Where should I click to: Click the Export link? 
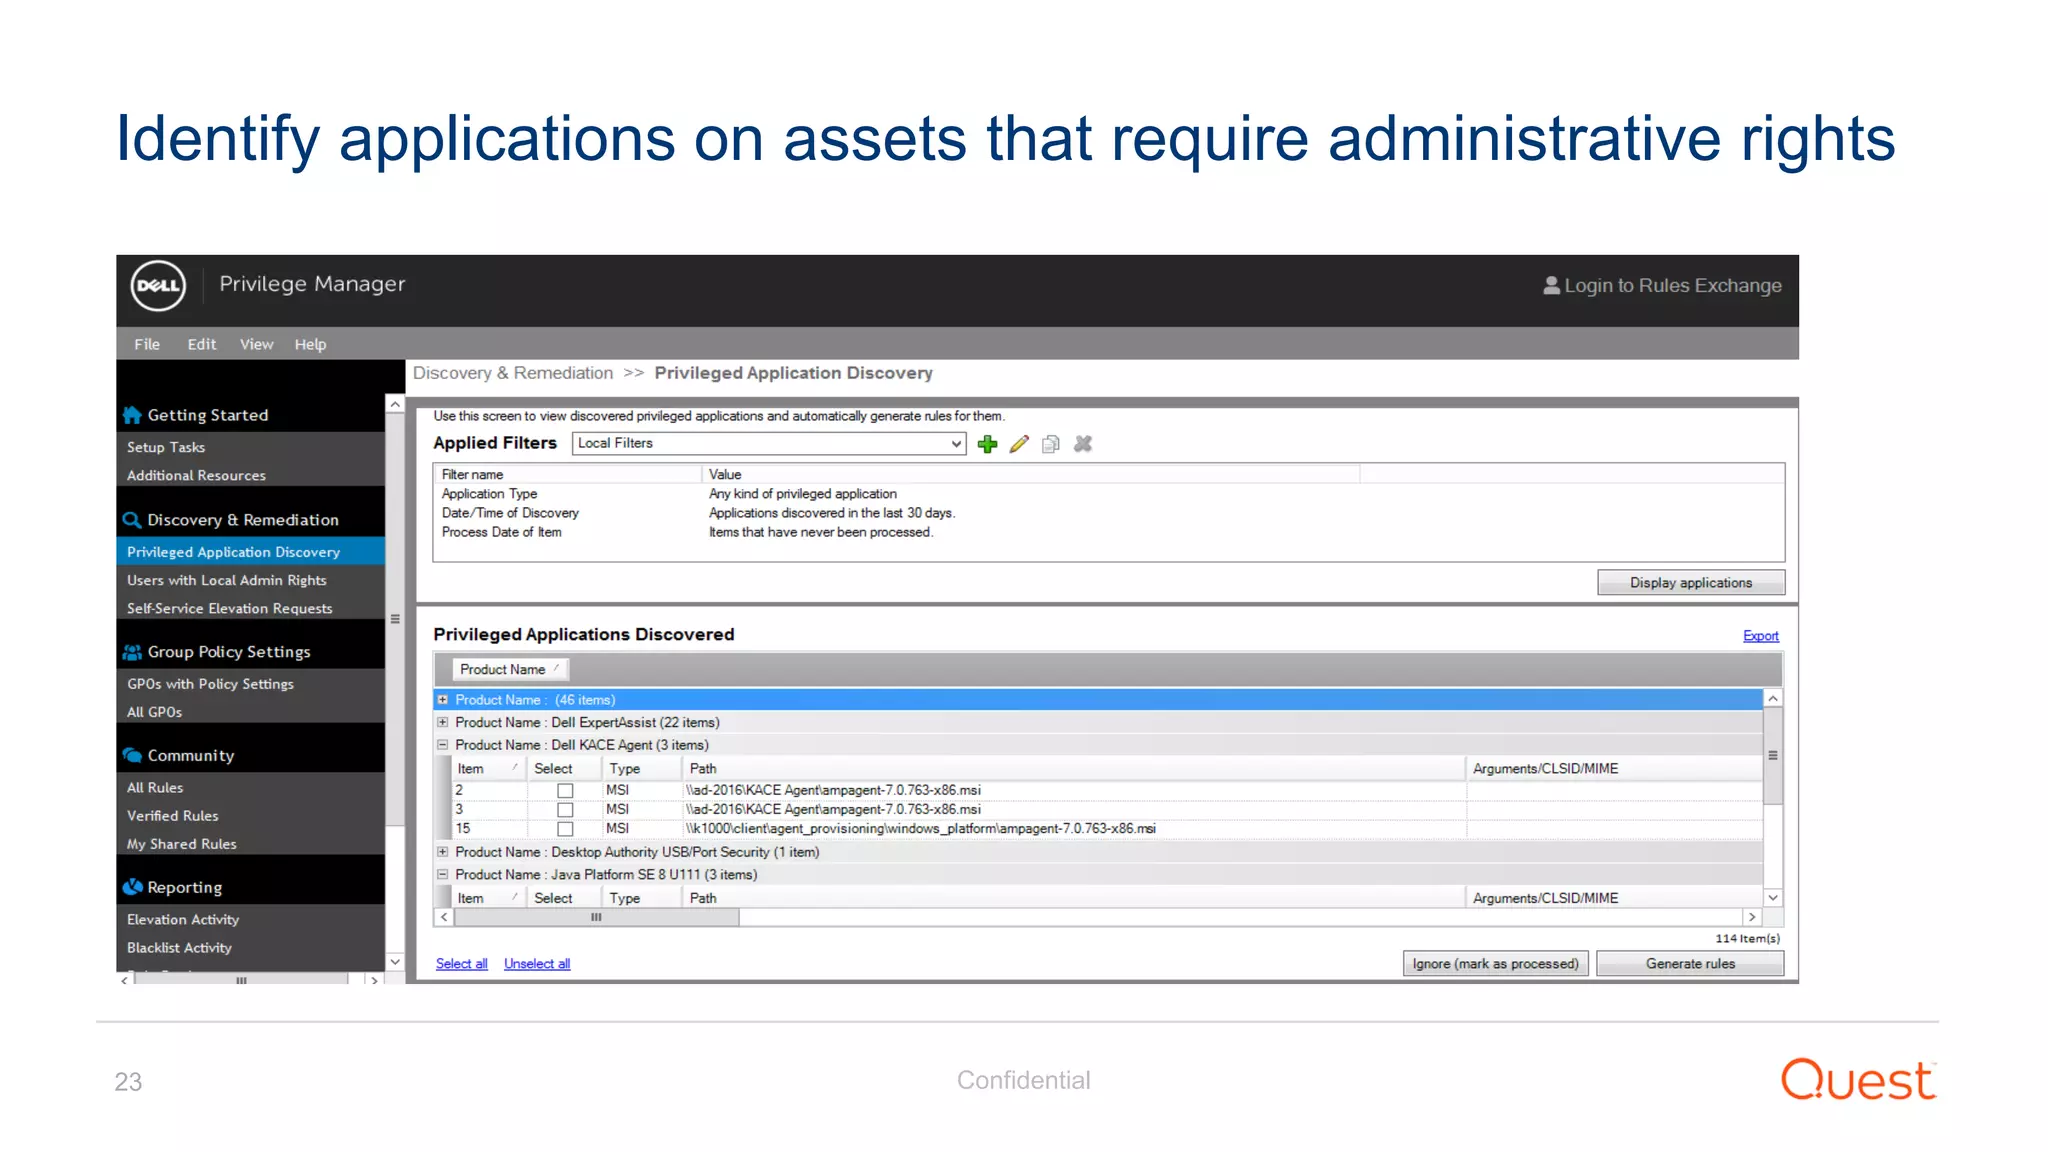tap(1760, 636)
